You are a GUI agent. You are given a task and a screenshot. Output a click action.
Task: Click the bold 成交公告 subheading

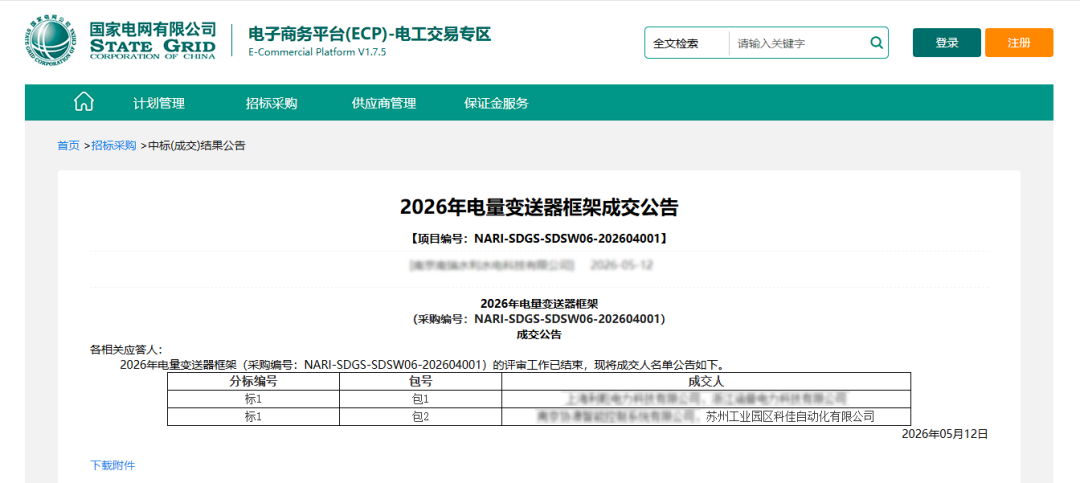pyautogui.click(x=539, y=335)
